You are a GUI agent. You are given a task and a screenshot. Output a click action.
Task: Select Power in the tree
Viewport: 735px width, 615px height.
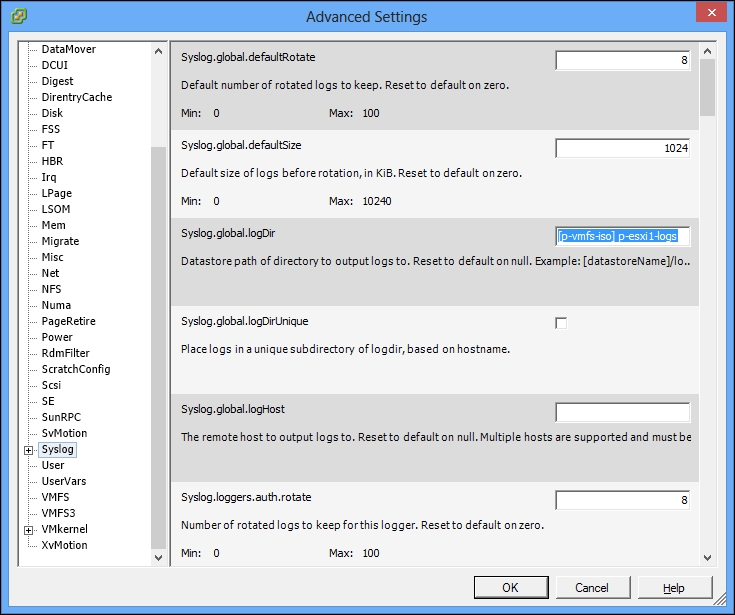pyautogui.click(x=57, y=337)
